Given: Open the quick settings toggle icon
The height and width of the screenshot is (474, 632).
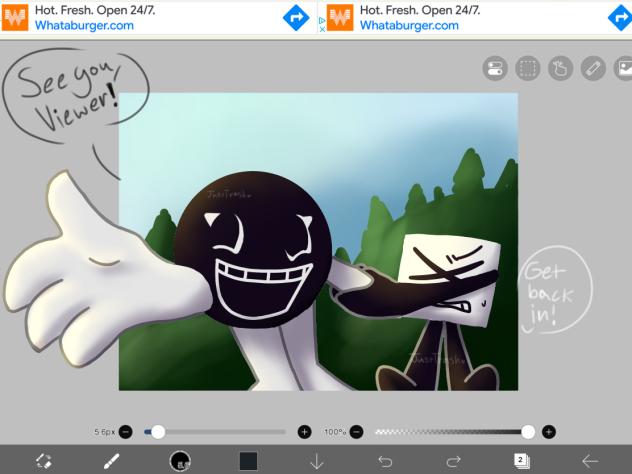Looking at the screenshot, I should tap(495, 69).
